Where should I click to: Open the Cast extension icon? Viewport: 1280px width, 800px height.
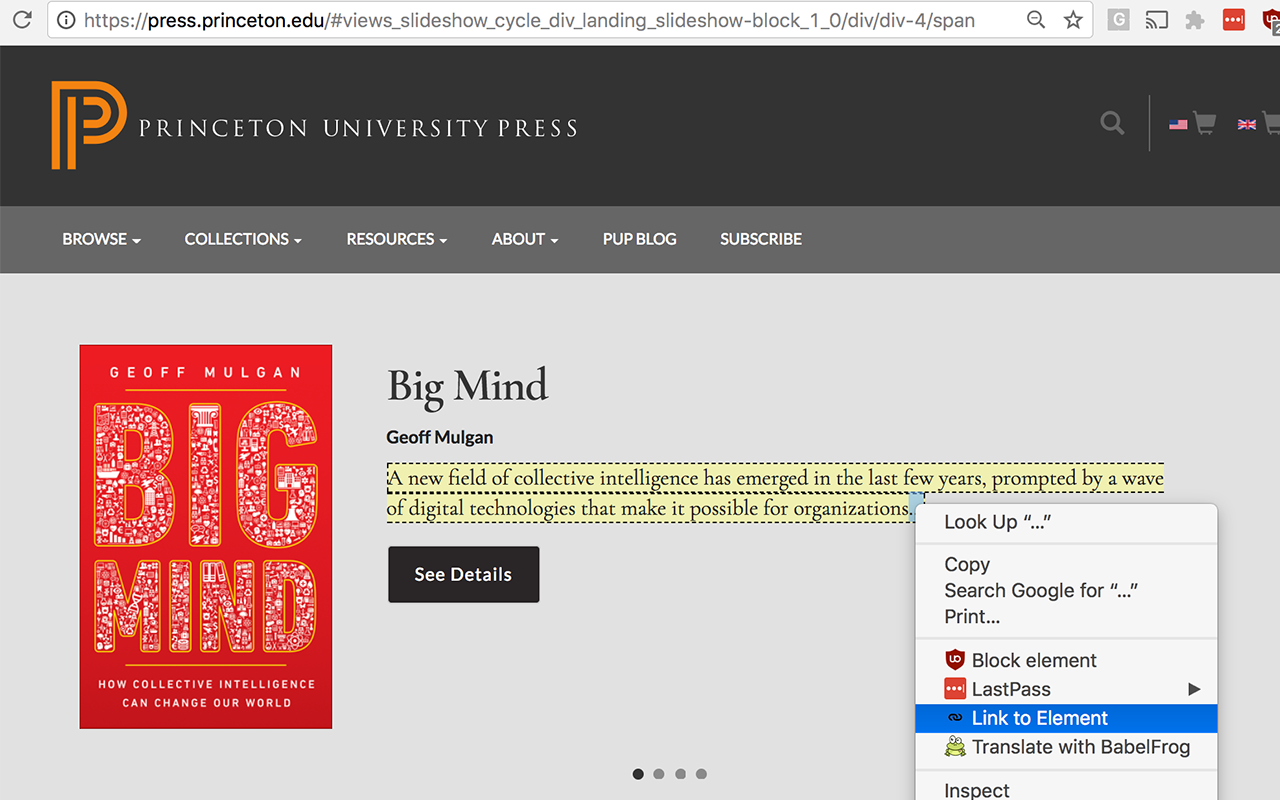pos(1157,20)
